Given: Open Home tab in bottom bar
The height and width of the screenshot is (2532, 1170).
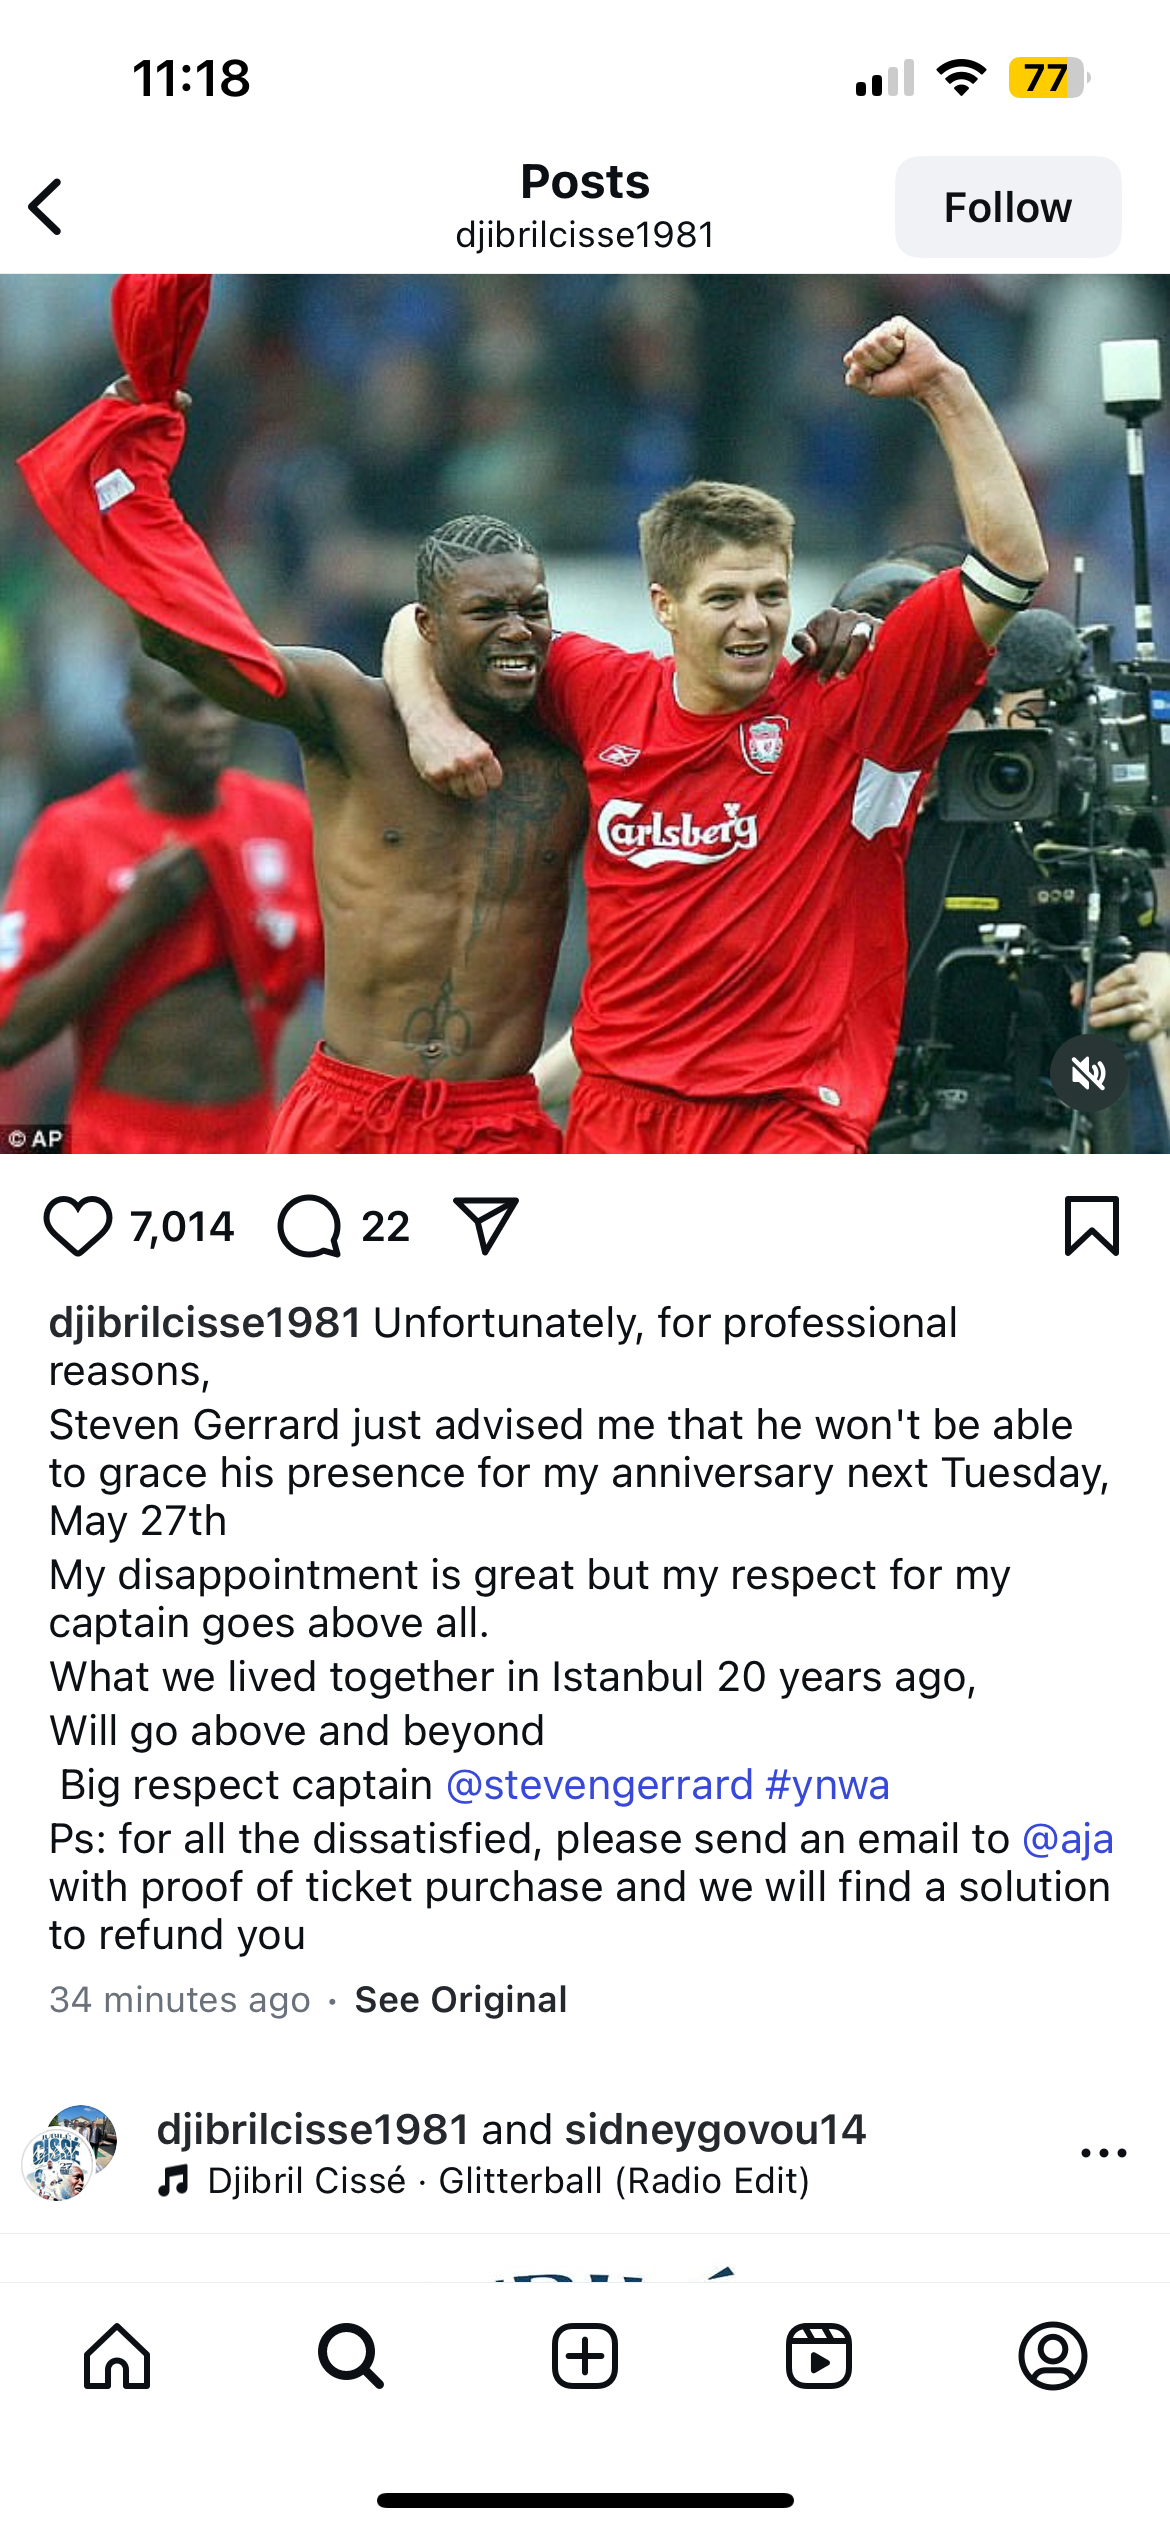Looking at the screenshot, I should [117, 2356].
